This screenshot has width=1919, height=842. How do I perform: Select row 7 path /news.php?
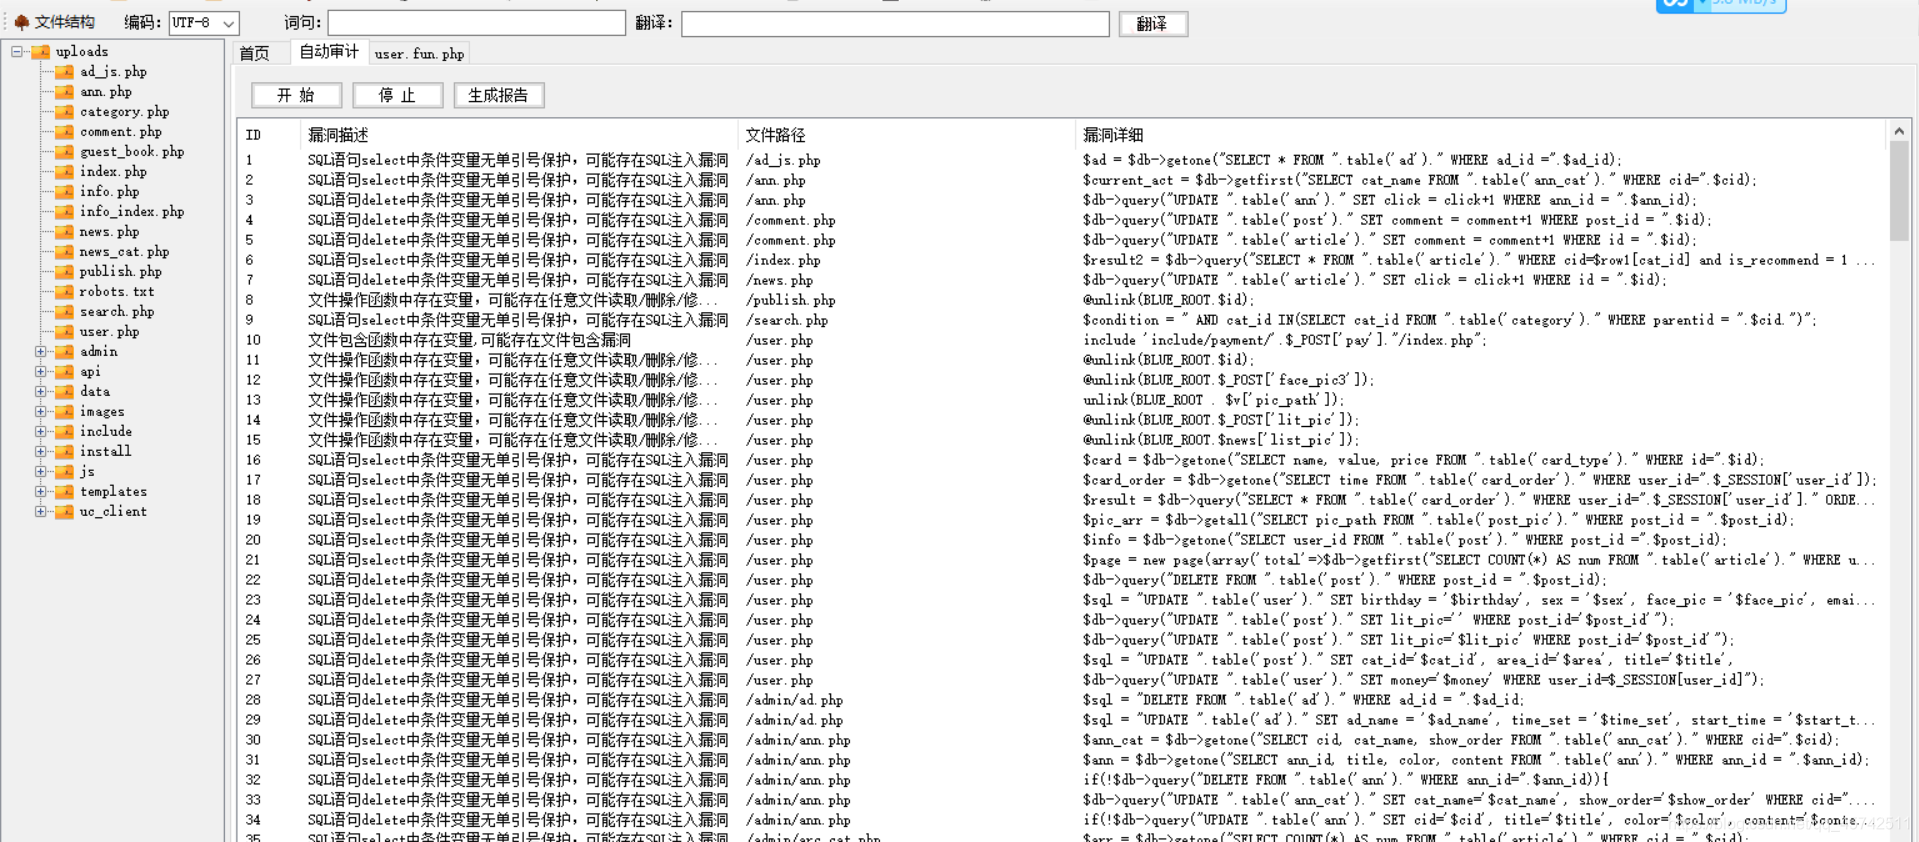tap(779, 280)
